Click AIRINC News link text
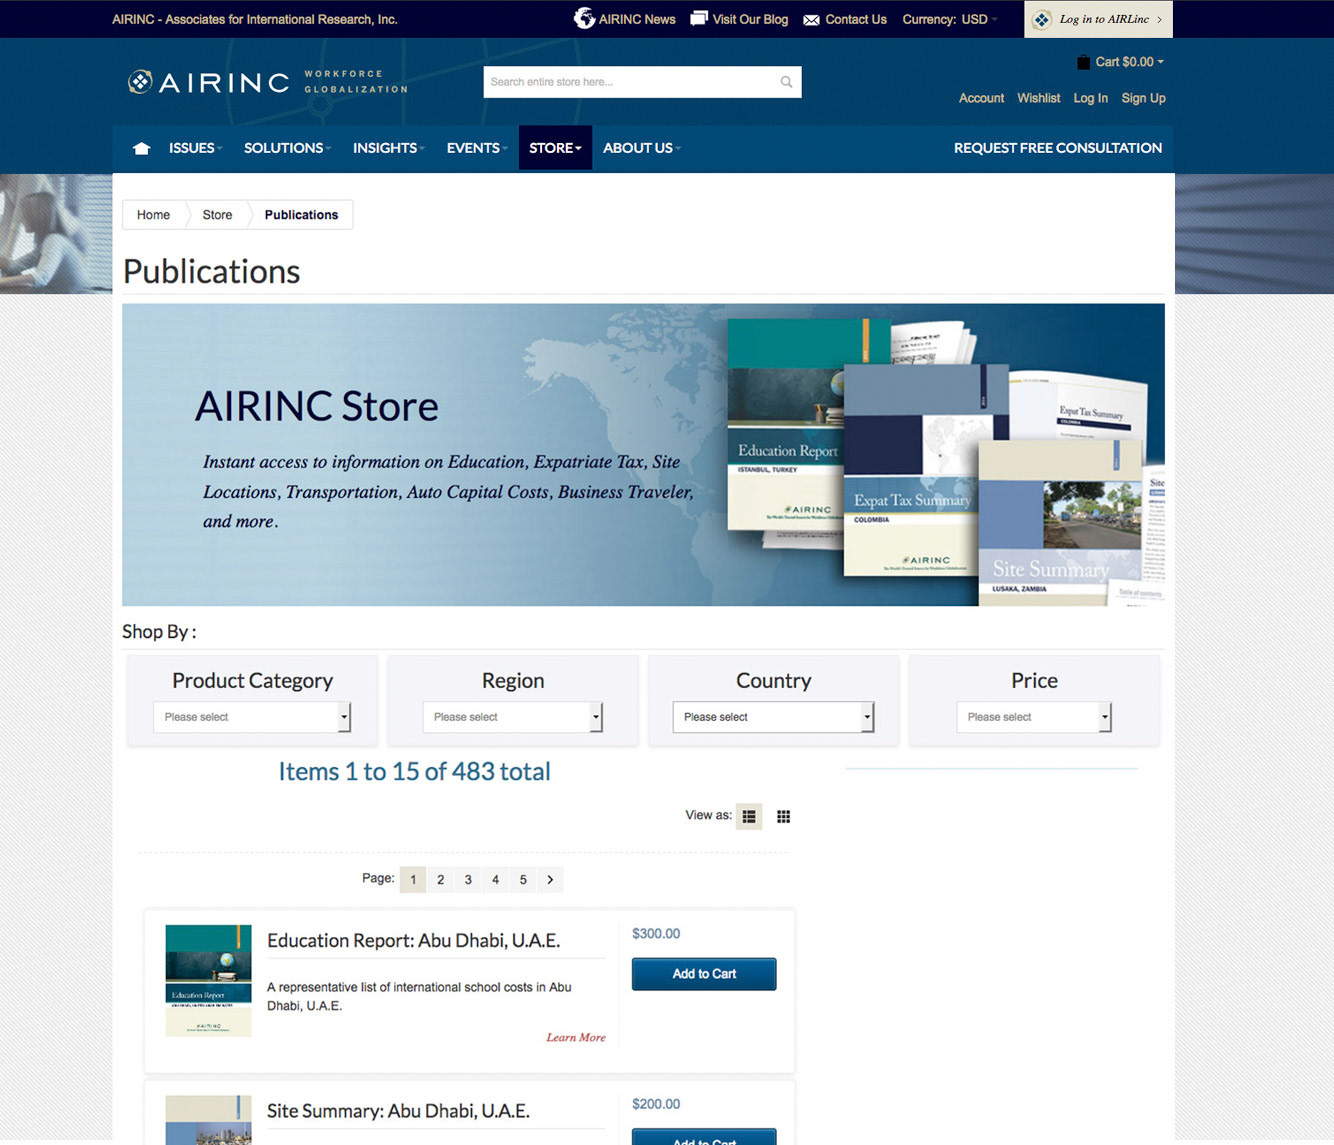Screen dimensions: 1334x1145 tap(637, 19)
